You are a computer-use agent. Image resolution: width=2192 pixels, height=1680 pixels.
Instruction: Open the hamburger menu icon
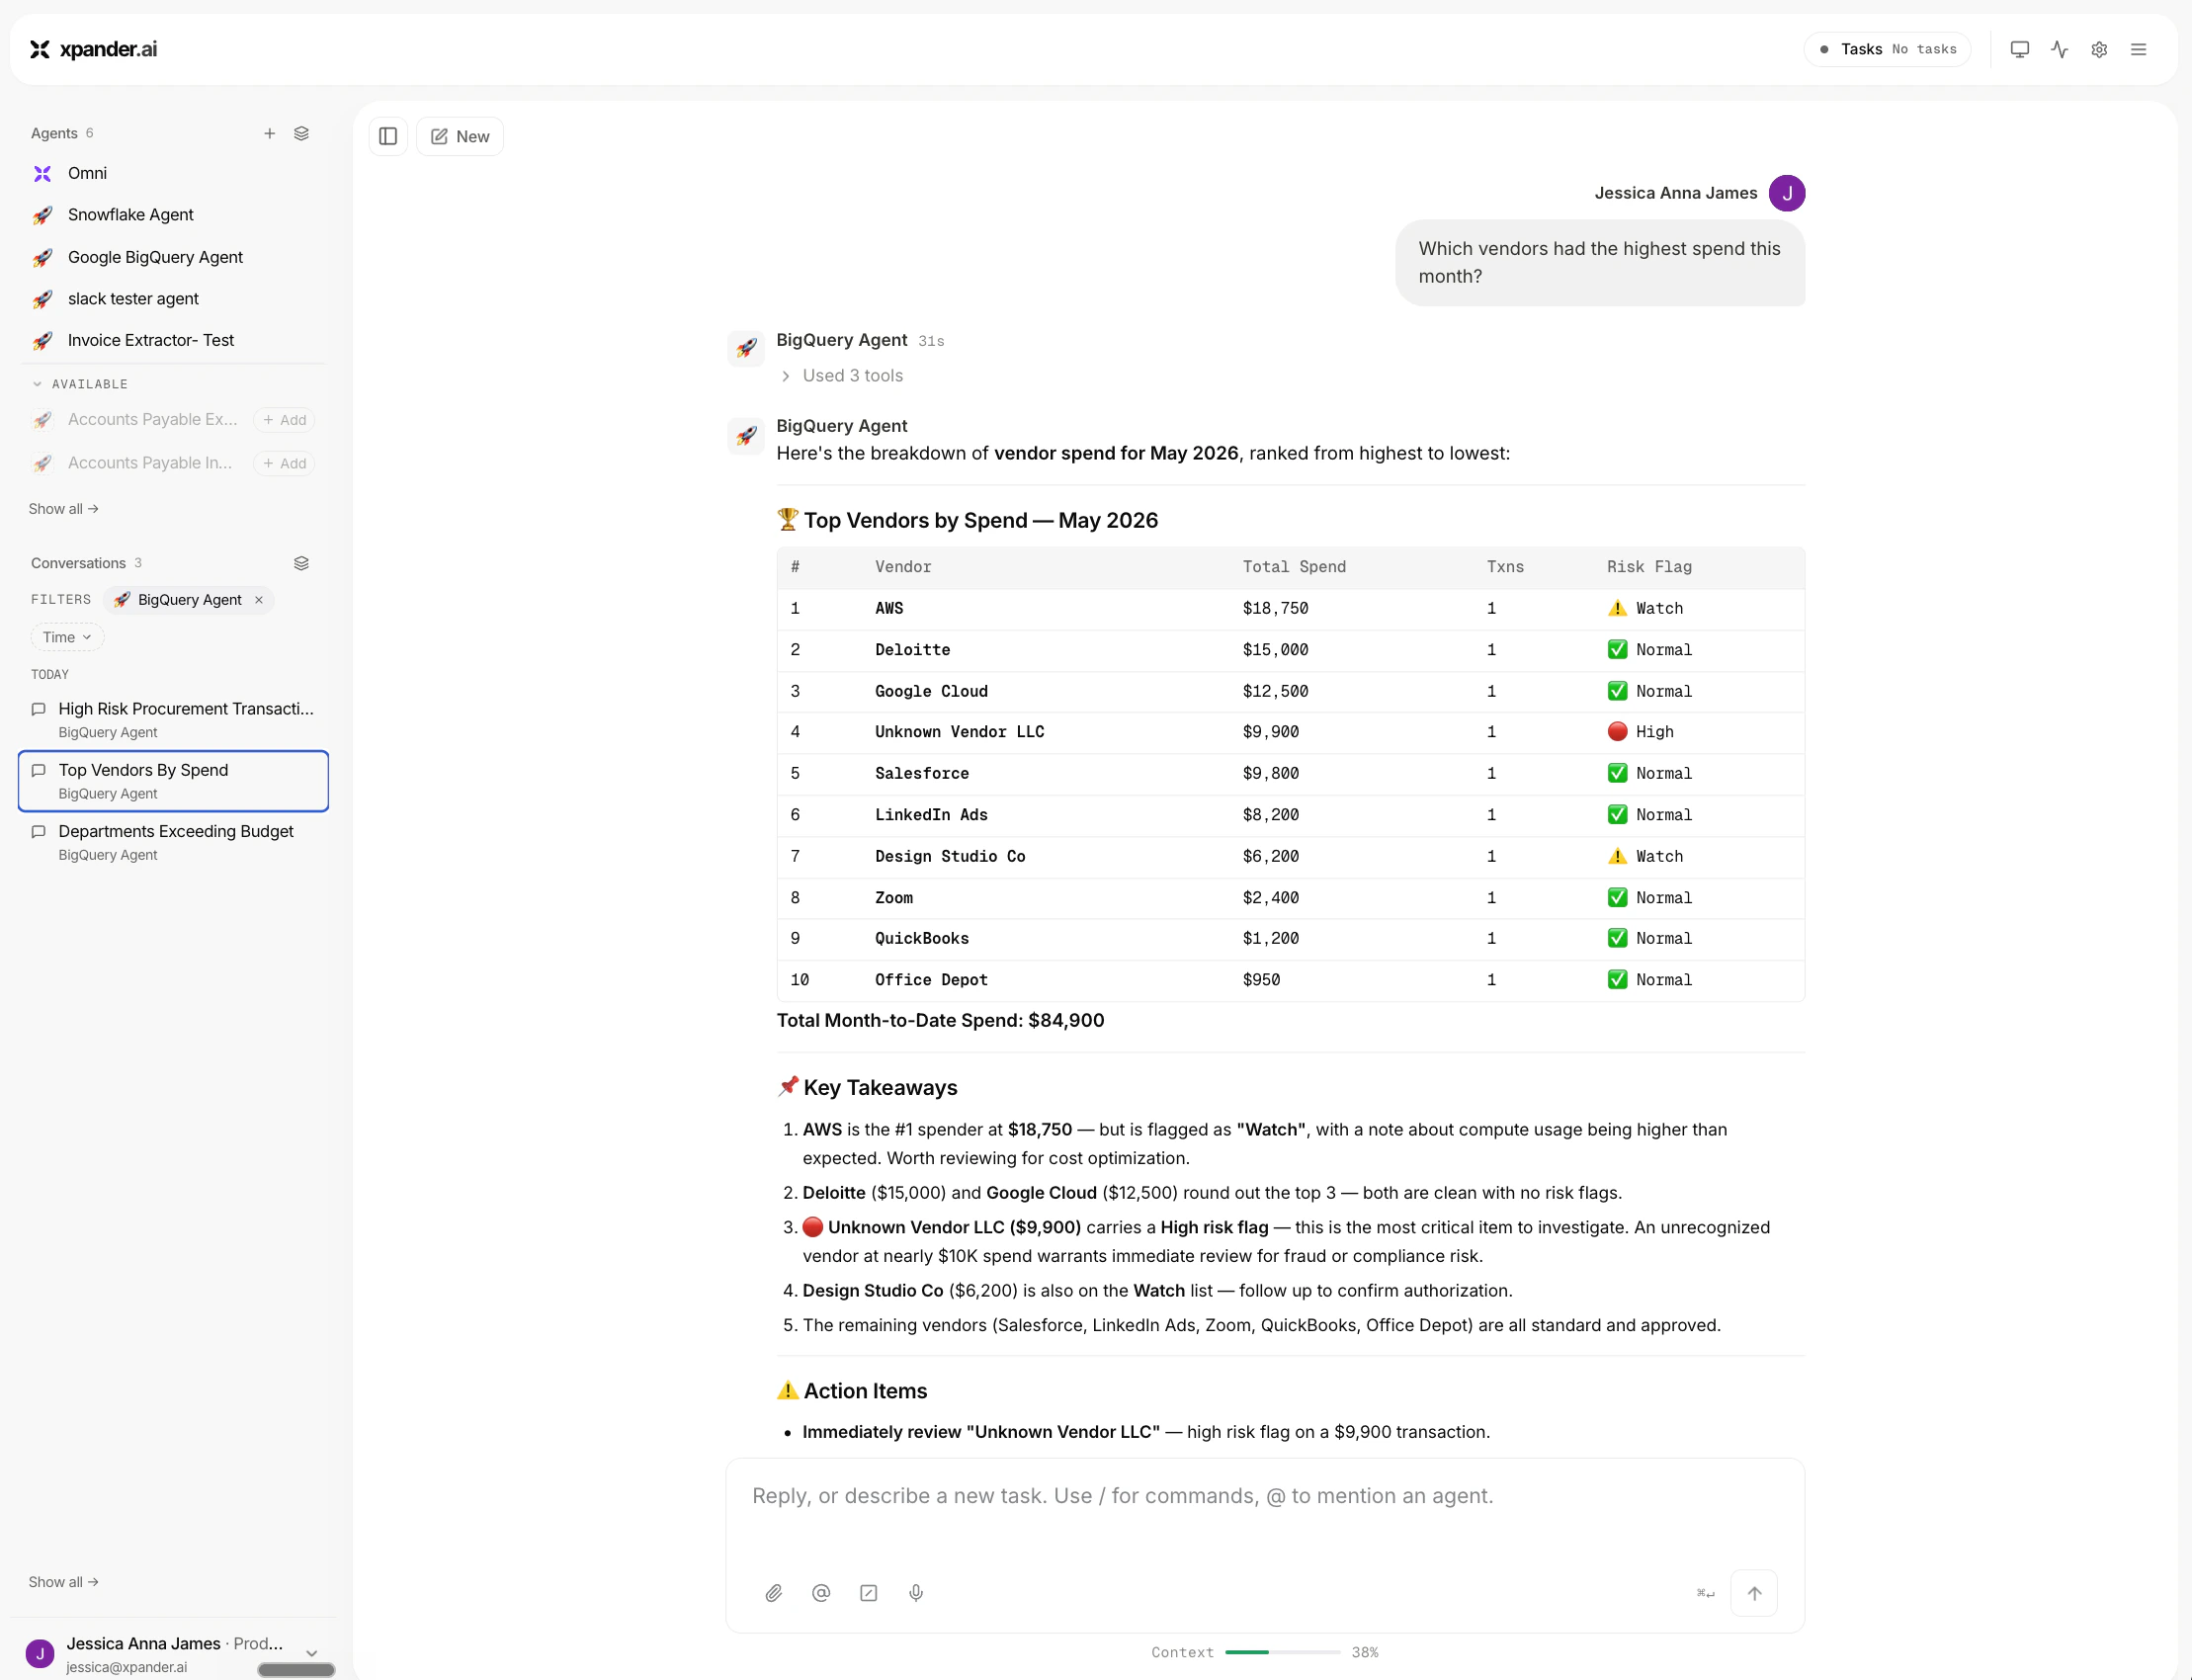point(2138,49)
